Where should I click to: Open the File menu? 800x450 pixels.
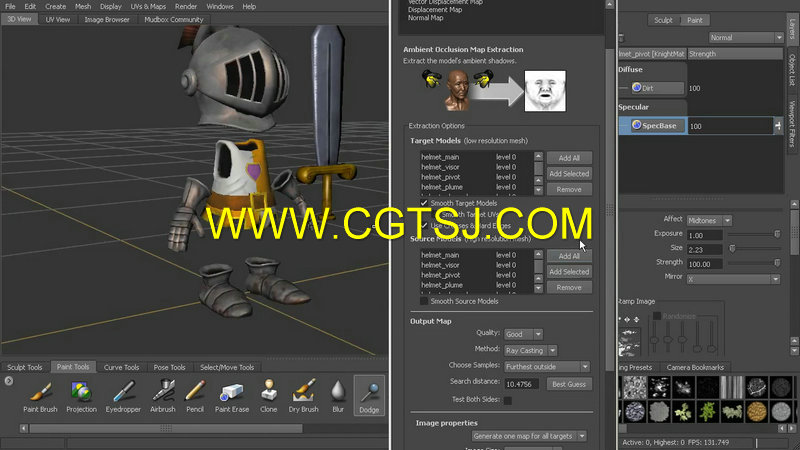click(x=10, y=7)
